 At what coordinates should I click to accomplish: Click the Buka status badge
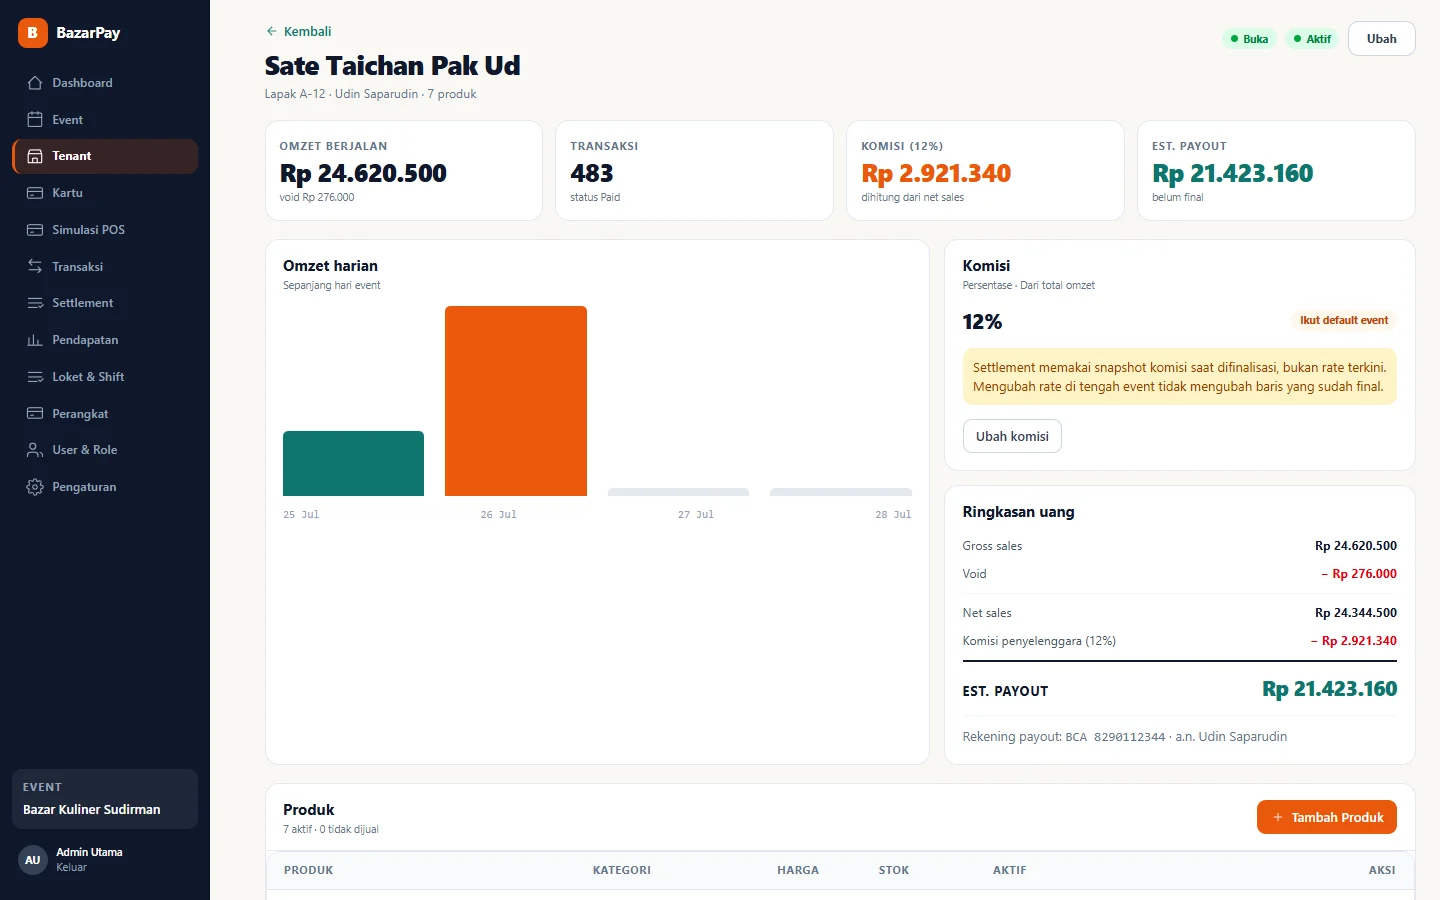[1249, 39]
